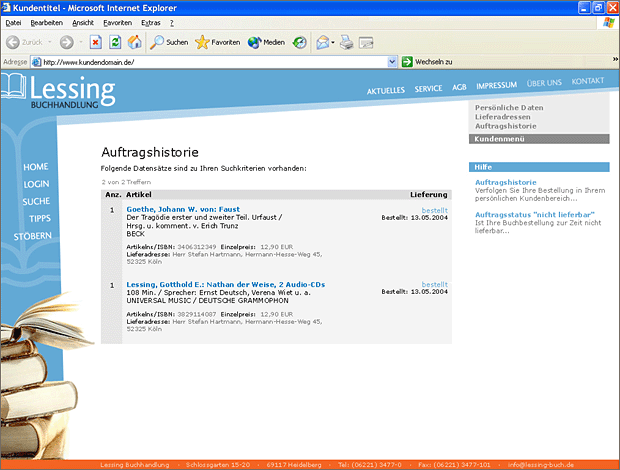Click the Stop loading icon

[95, 42]
